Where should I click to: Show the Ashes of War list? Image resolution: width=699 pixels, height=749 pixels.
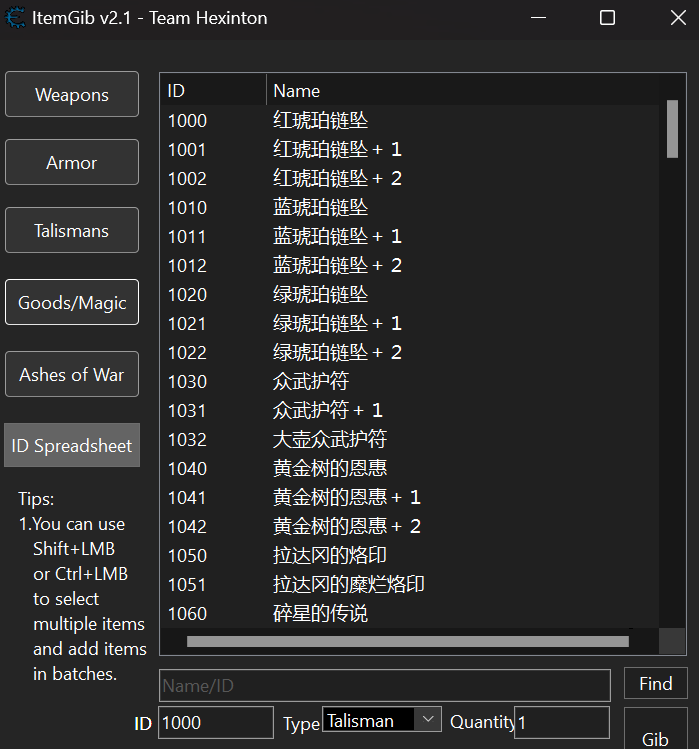coord(72,374)
